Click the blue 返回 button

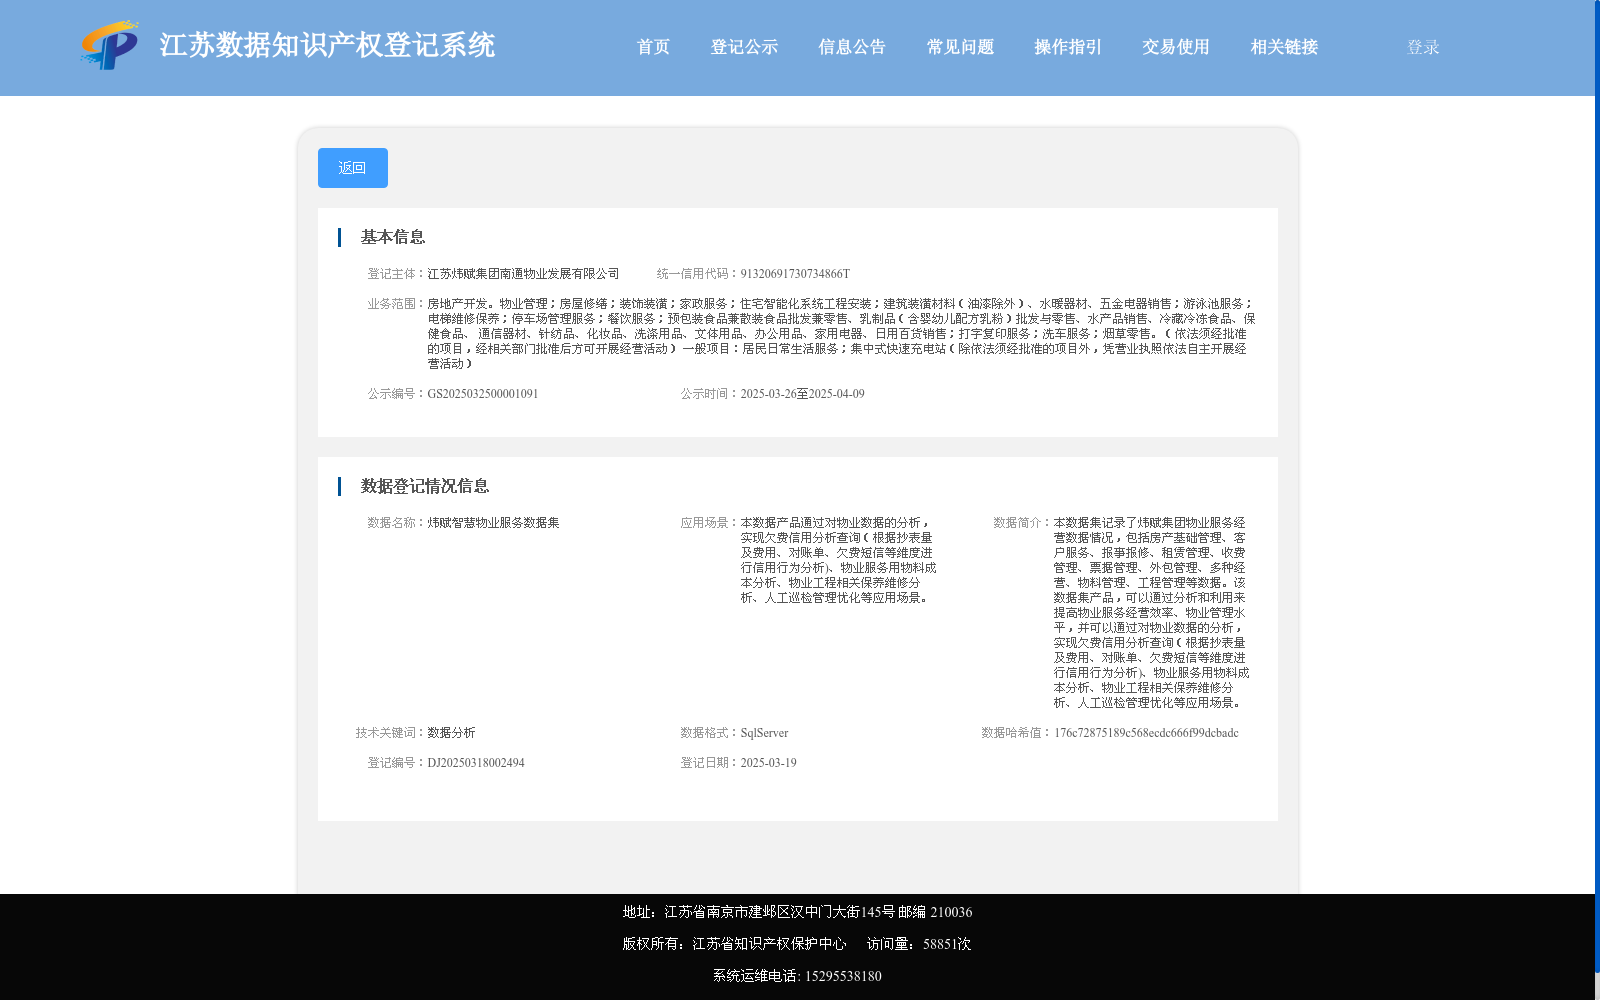click(x=353, y=168)
